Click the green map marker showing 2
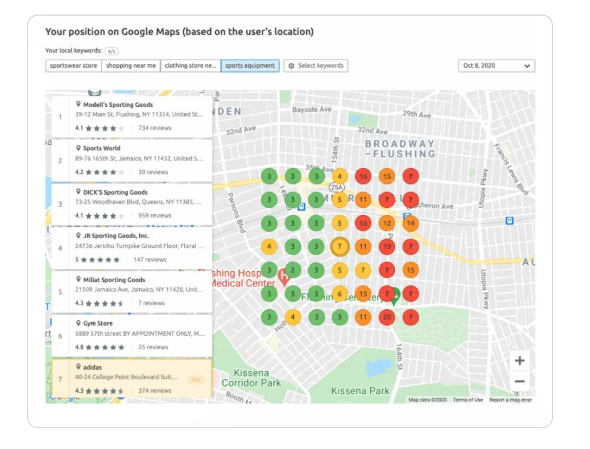Screen dimensions: 590x449 (x=293, y=270)
